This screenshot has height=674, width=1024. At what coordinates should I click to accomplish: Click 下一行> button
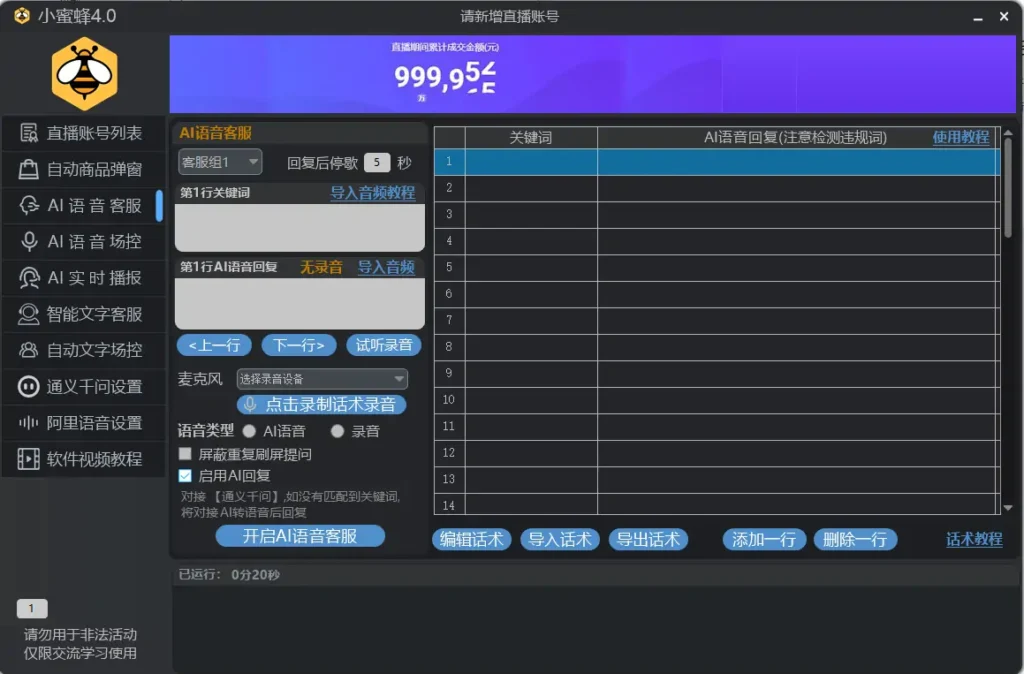click(x=298, y=345)
